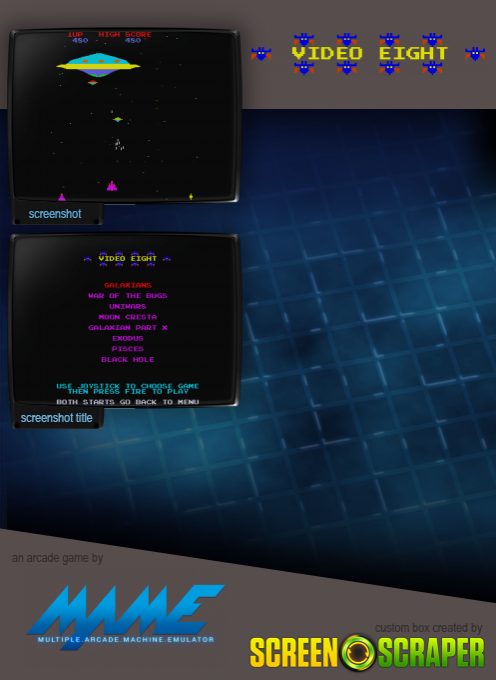This screenshot has width=496, height=680.
Task: Click the 'an arcade game by' text
Action: click(x=57, y=558)
